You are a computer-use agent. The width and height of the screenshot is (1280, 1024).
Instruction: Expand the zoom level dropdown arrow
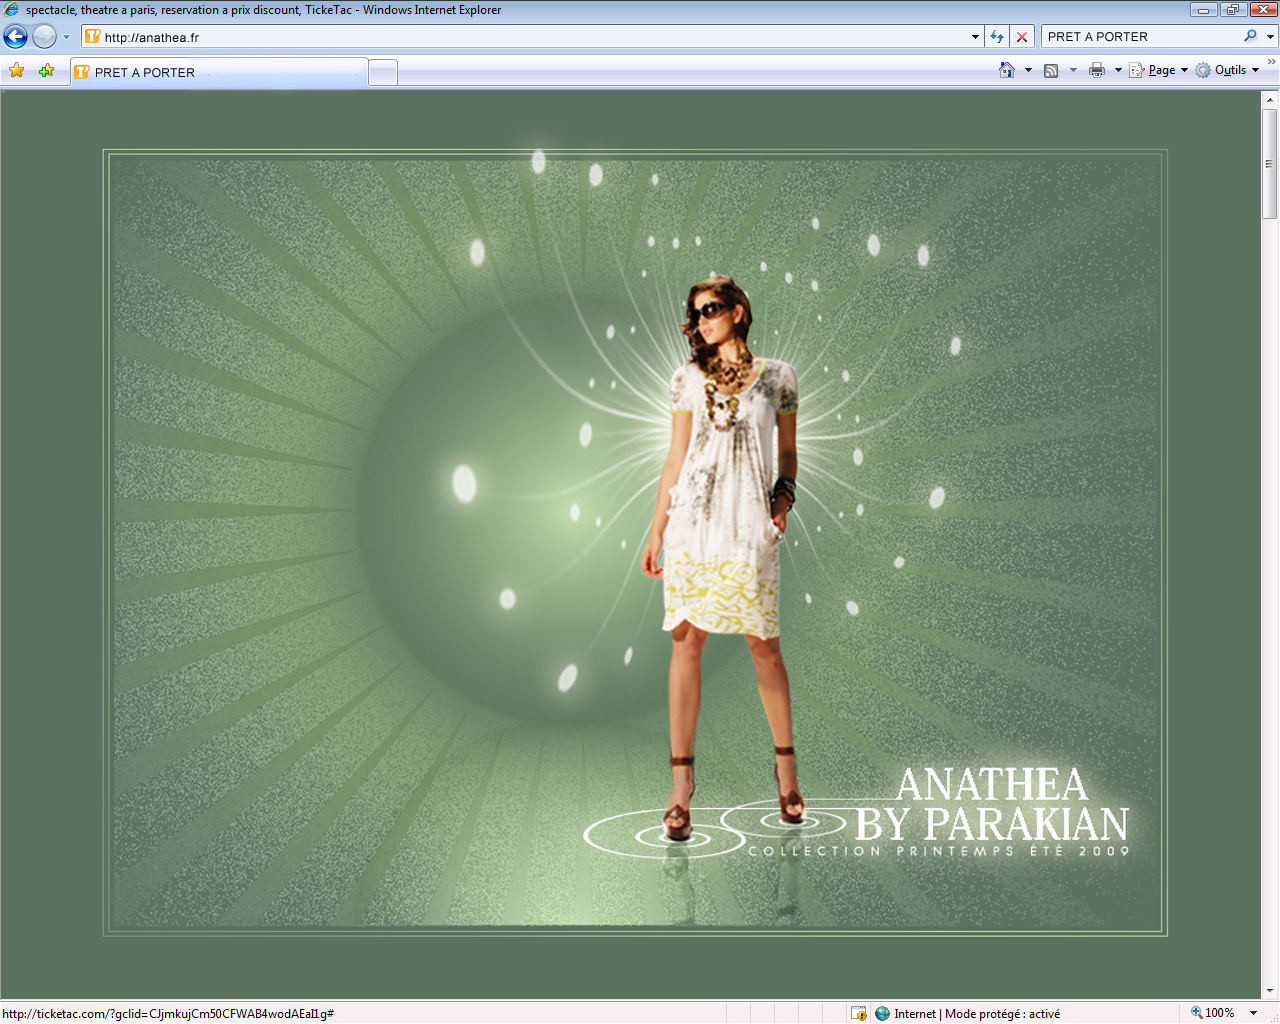(x=1253, y=1013)
